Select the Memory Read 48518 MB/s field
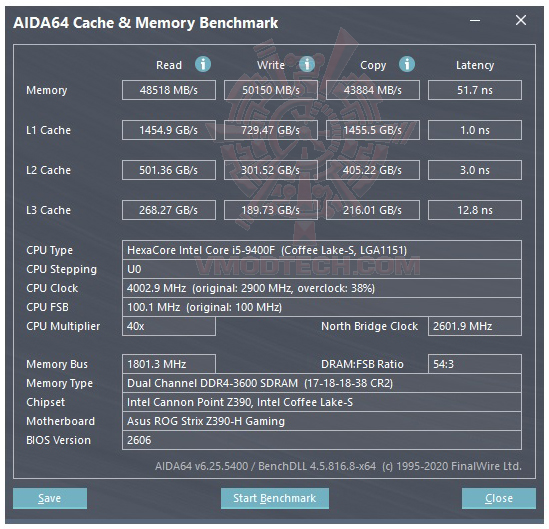This screenshot has height=529, width=549. 169,90
